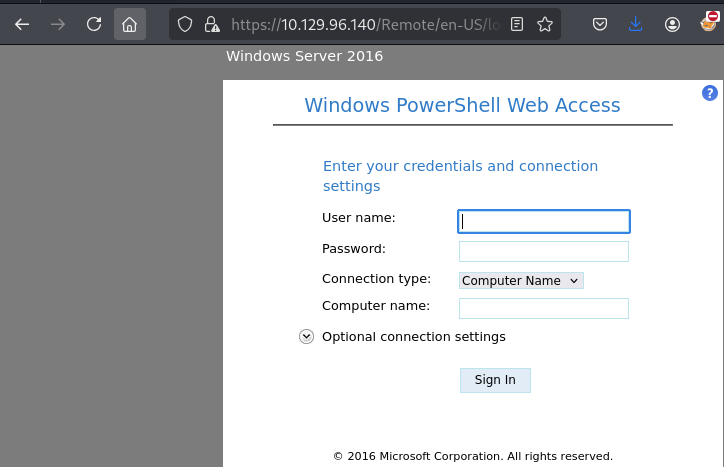Open the downloads arrow icon
The width and height of the screenshot is (724, 467).
coord(635,24)
